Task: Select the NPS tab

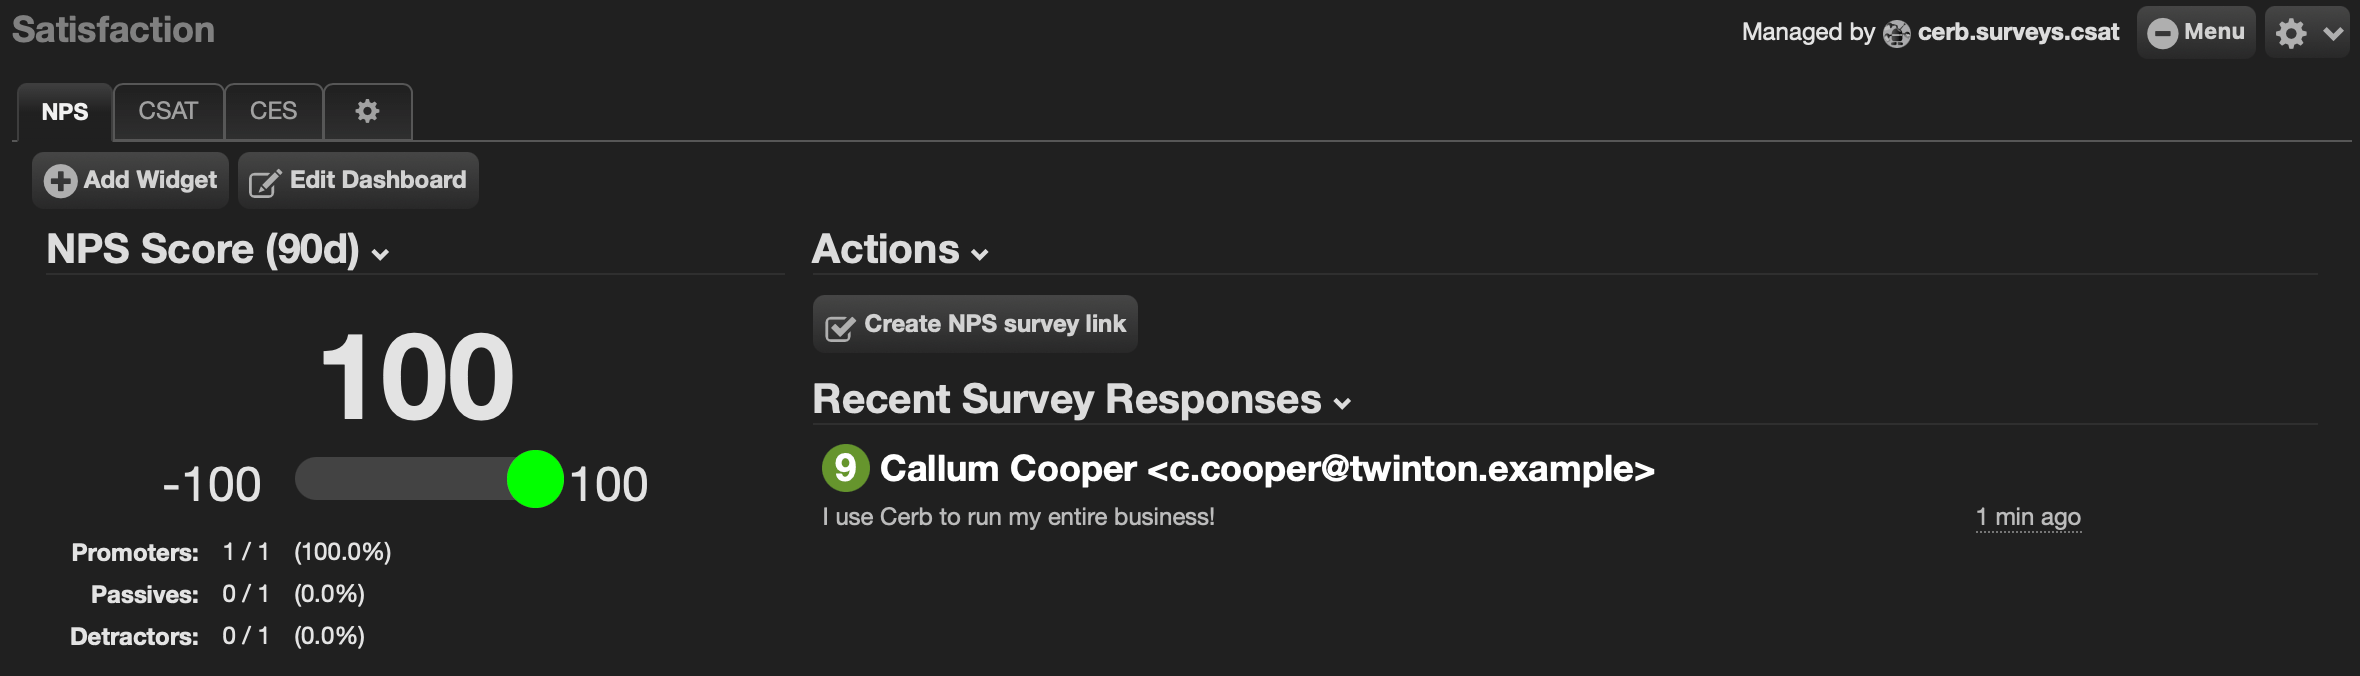Action: [x=65, y=112]
